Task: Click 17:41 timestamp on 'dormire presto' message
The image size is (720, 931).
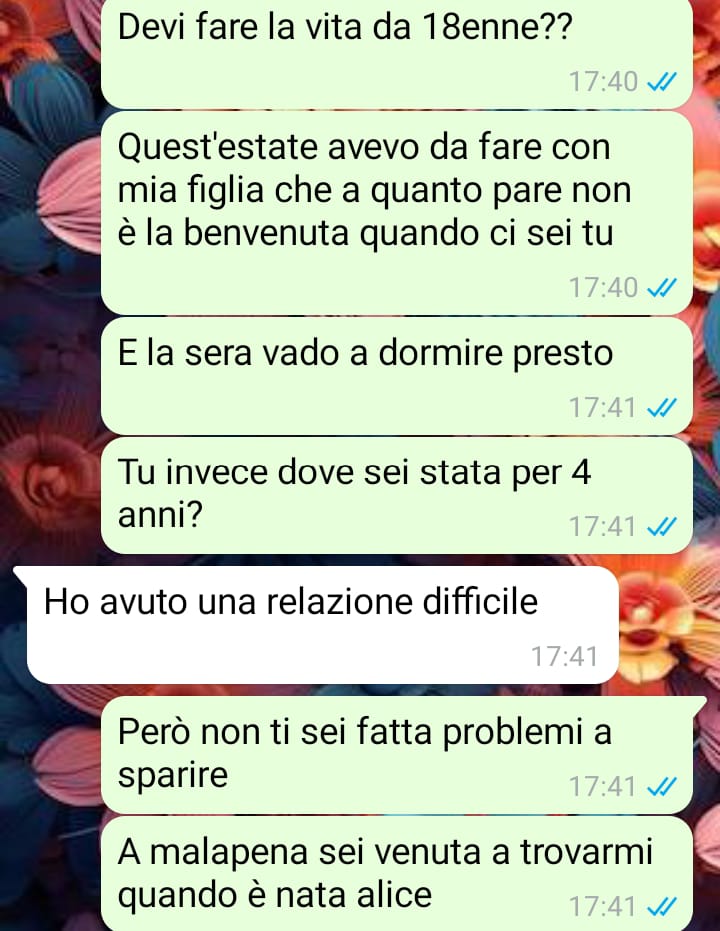Action: pos(603,408)
